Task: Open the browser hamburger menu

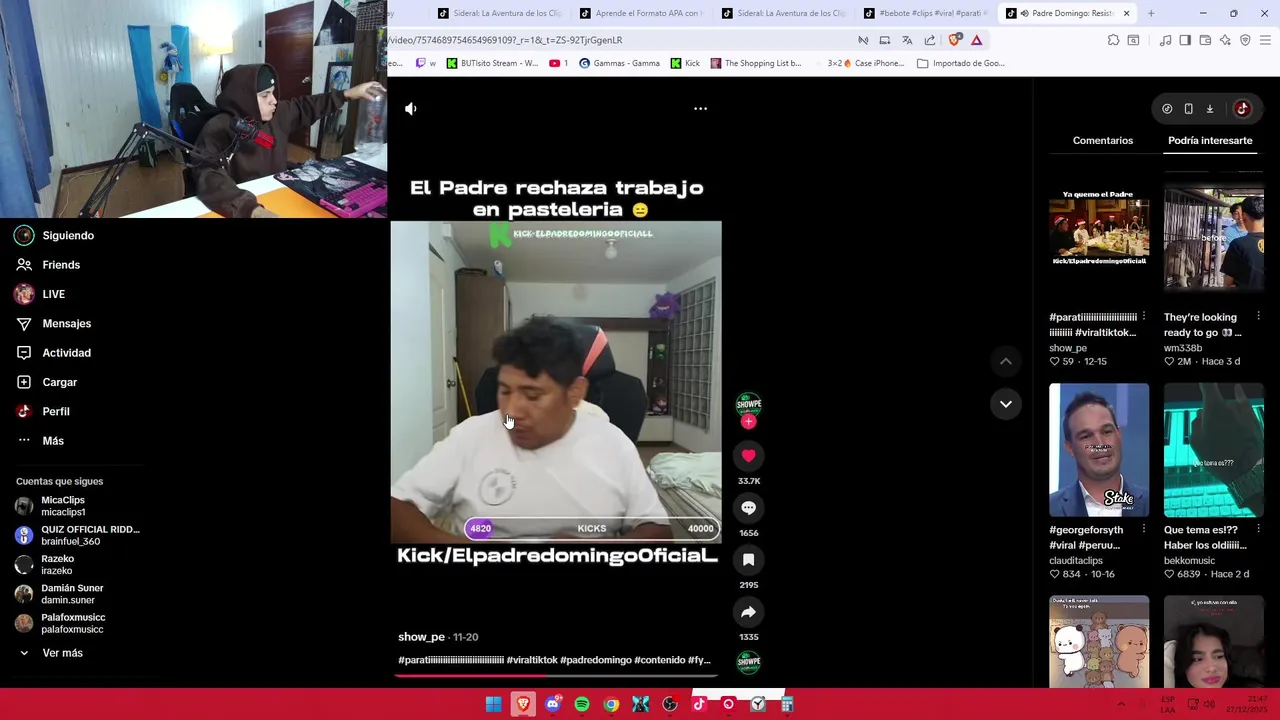Action: 1265,40
